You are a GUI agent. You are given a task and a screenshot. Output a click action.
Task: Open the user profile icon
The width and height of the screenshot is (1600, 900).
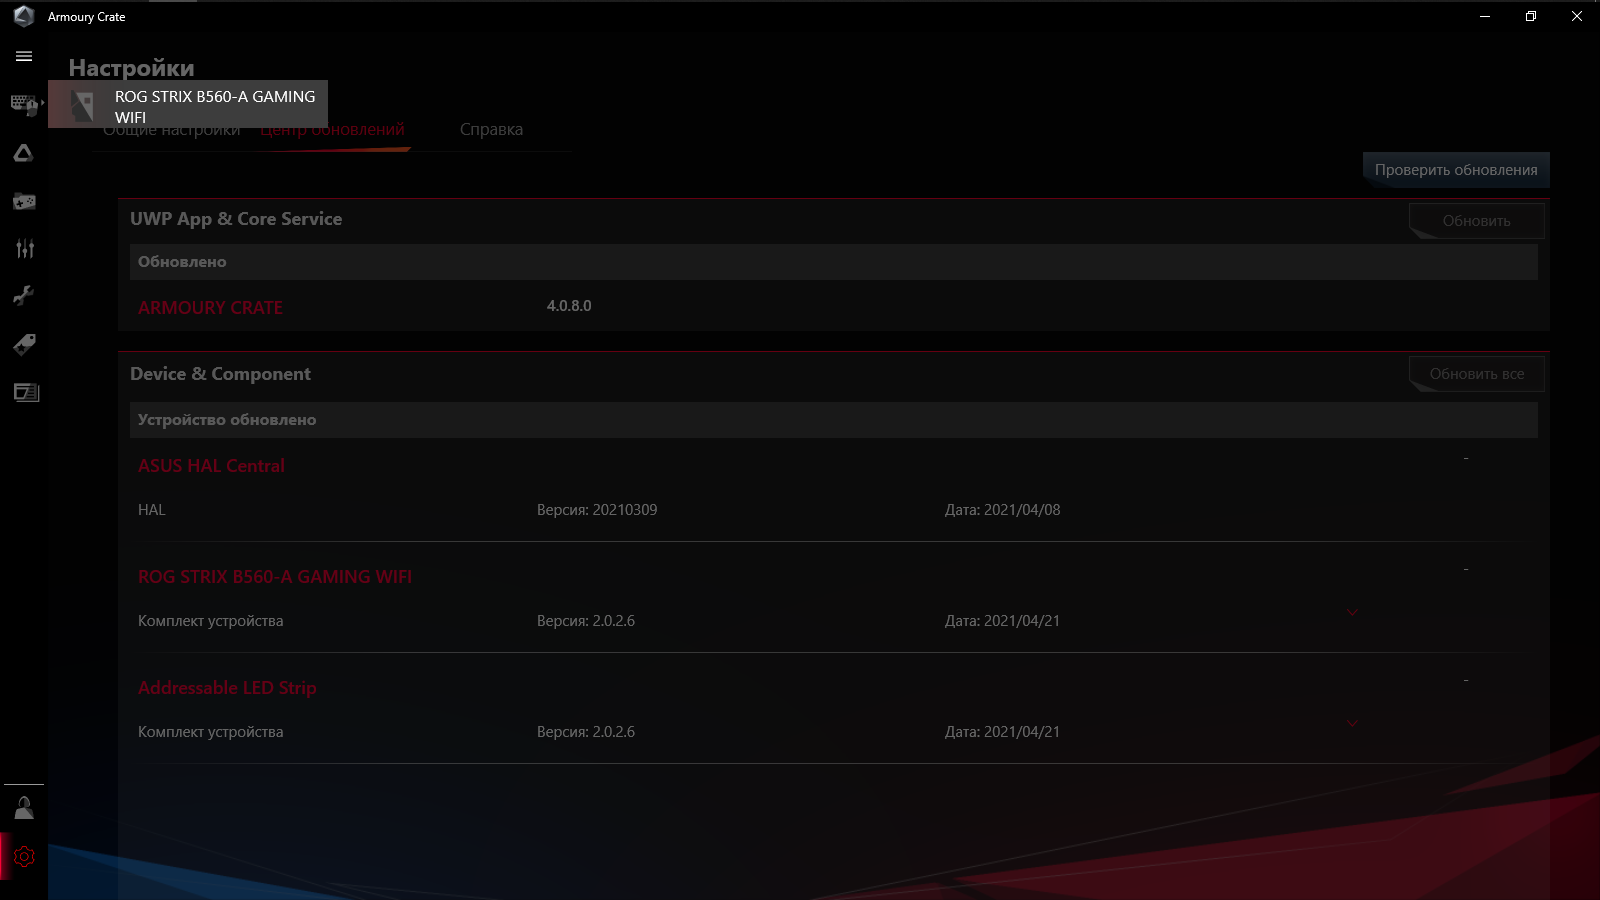point(24,808)
